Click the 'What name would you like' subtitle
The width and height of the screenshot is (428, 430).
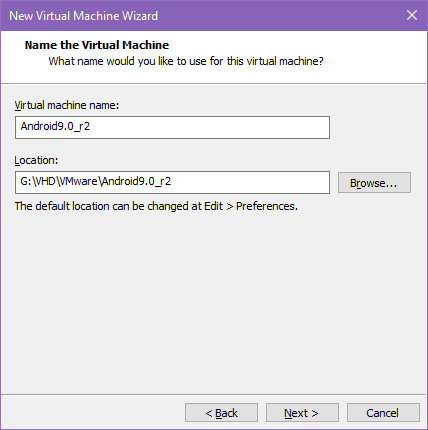186,61
